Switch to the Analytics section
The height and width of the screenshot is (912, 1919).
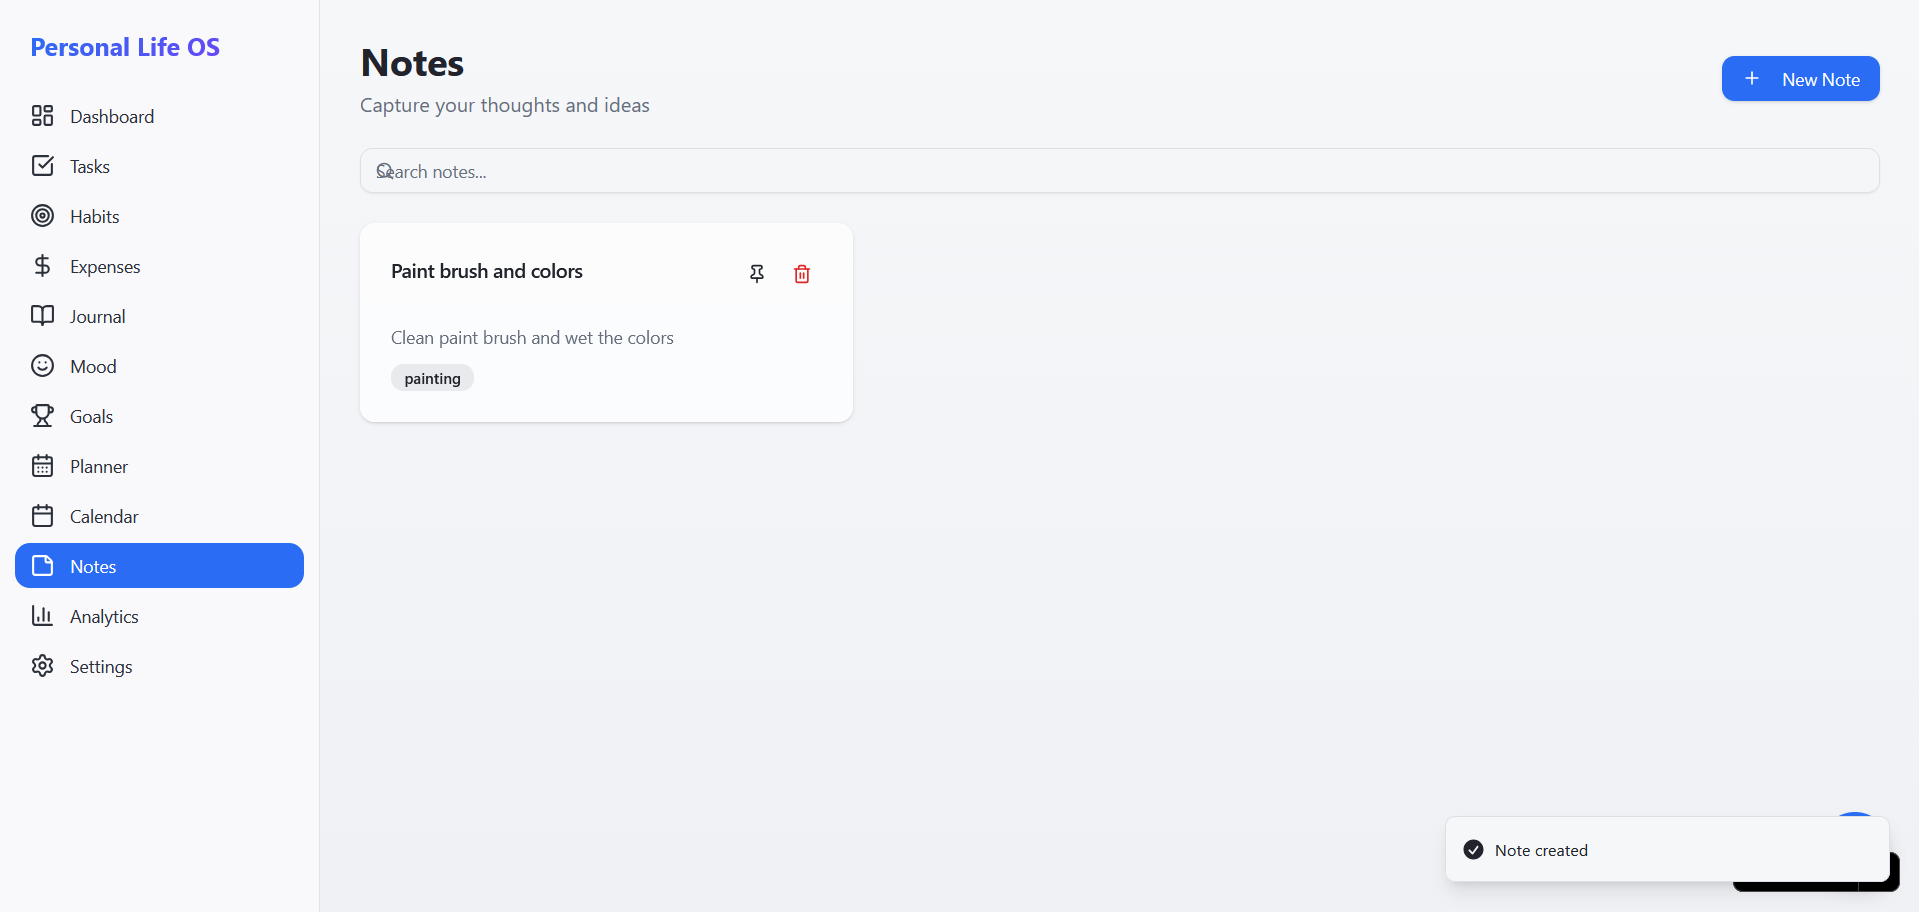point(159,616)
